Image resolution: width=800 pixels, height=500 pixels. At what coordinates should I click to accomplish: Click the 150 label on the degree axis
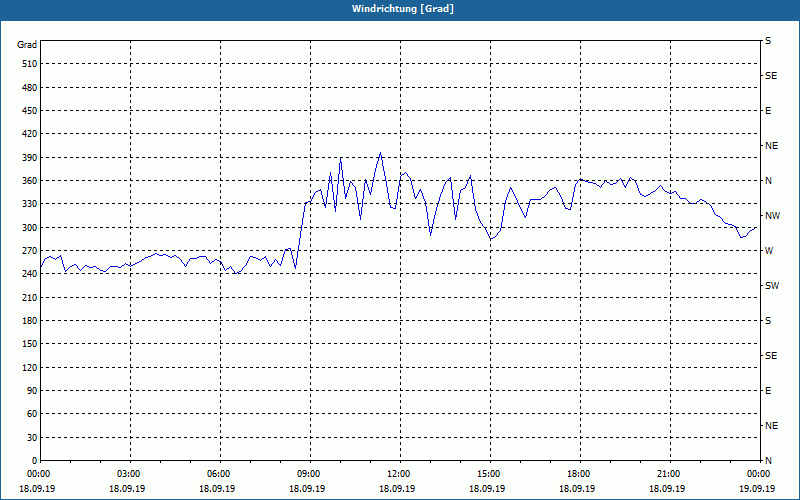point(30,344)
